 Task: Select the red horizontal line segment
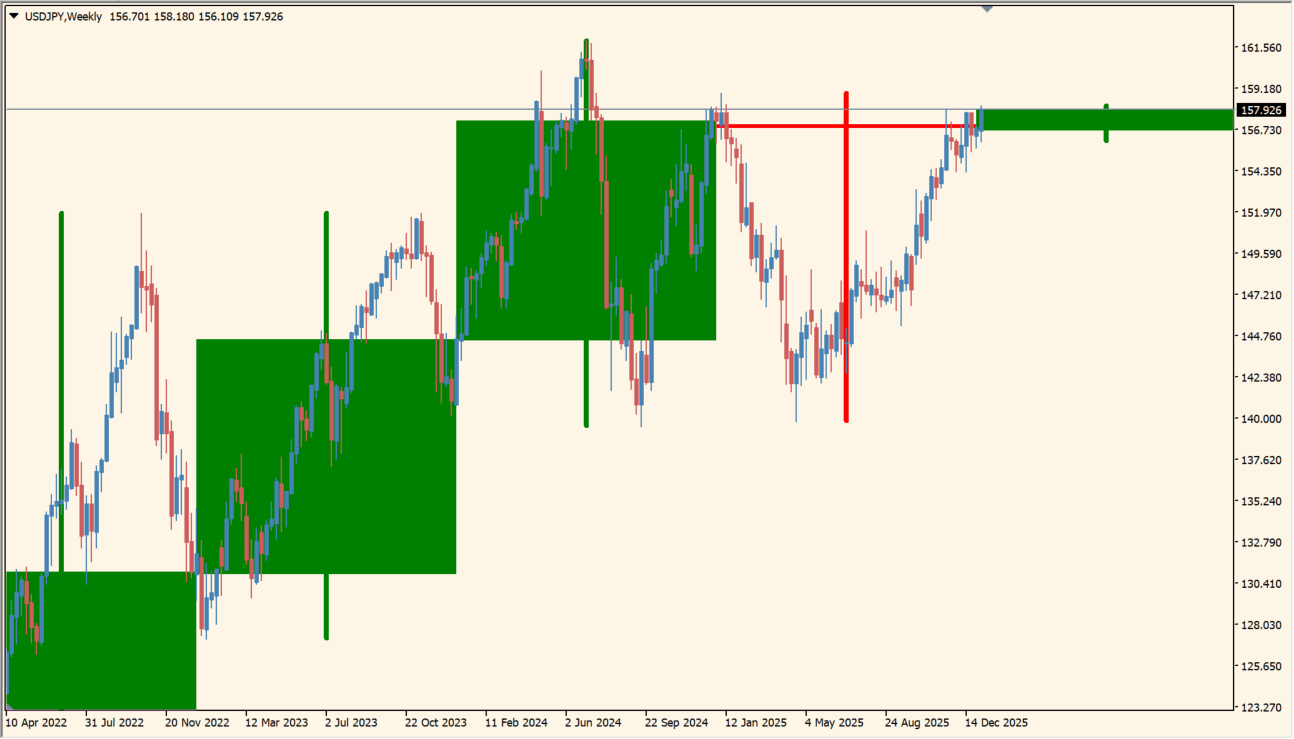pos(790,126)
